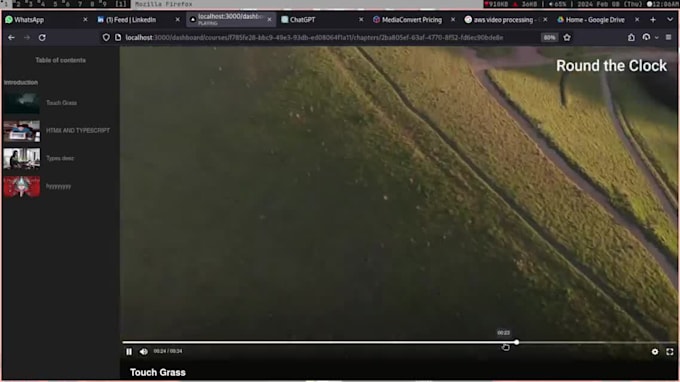Click the Table of contents heading
The width and height of the screenshot is (680, 382).
[61, 60]
